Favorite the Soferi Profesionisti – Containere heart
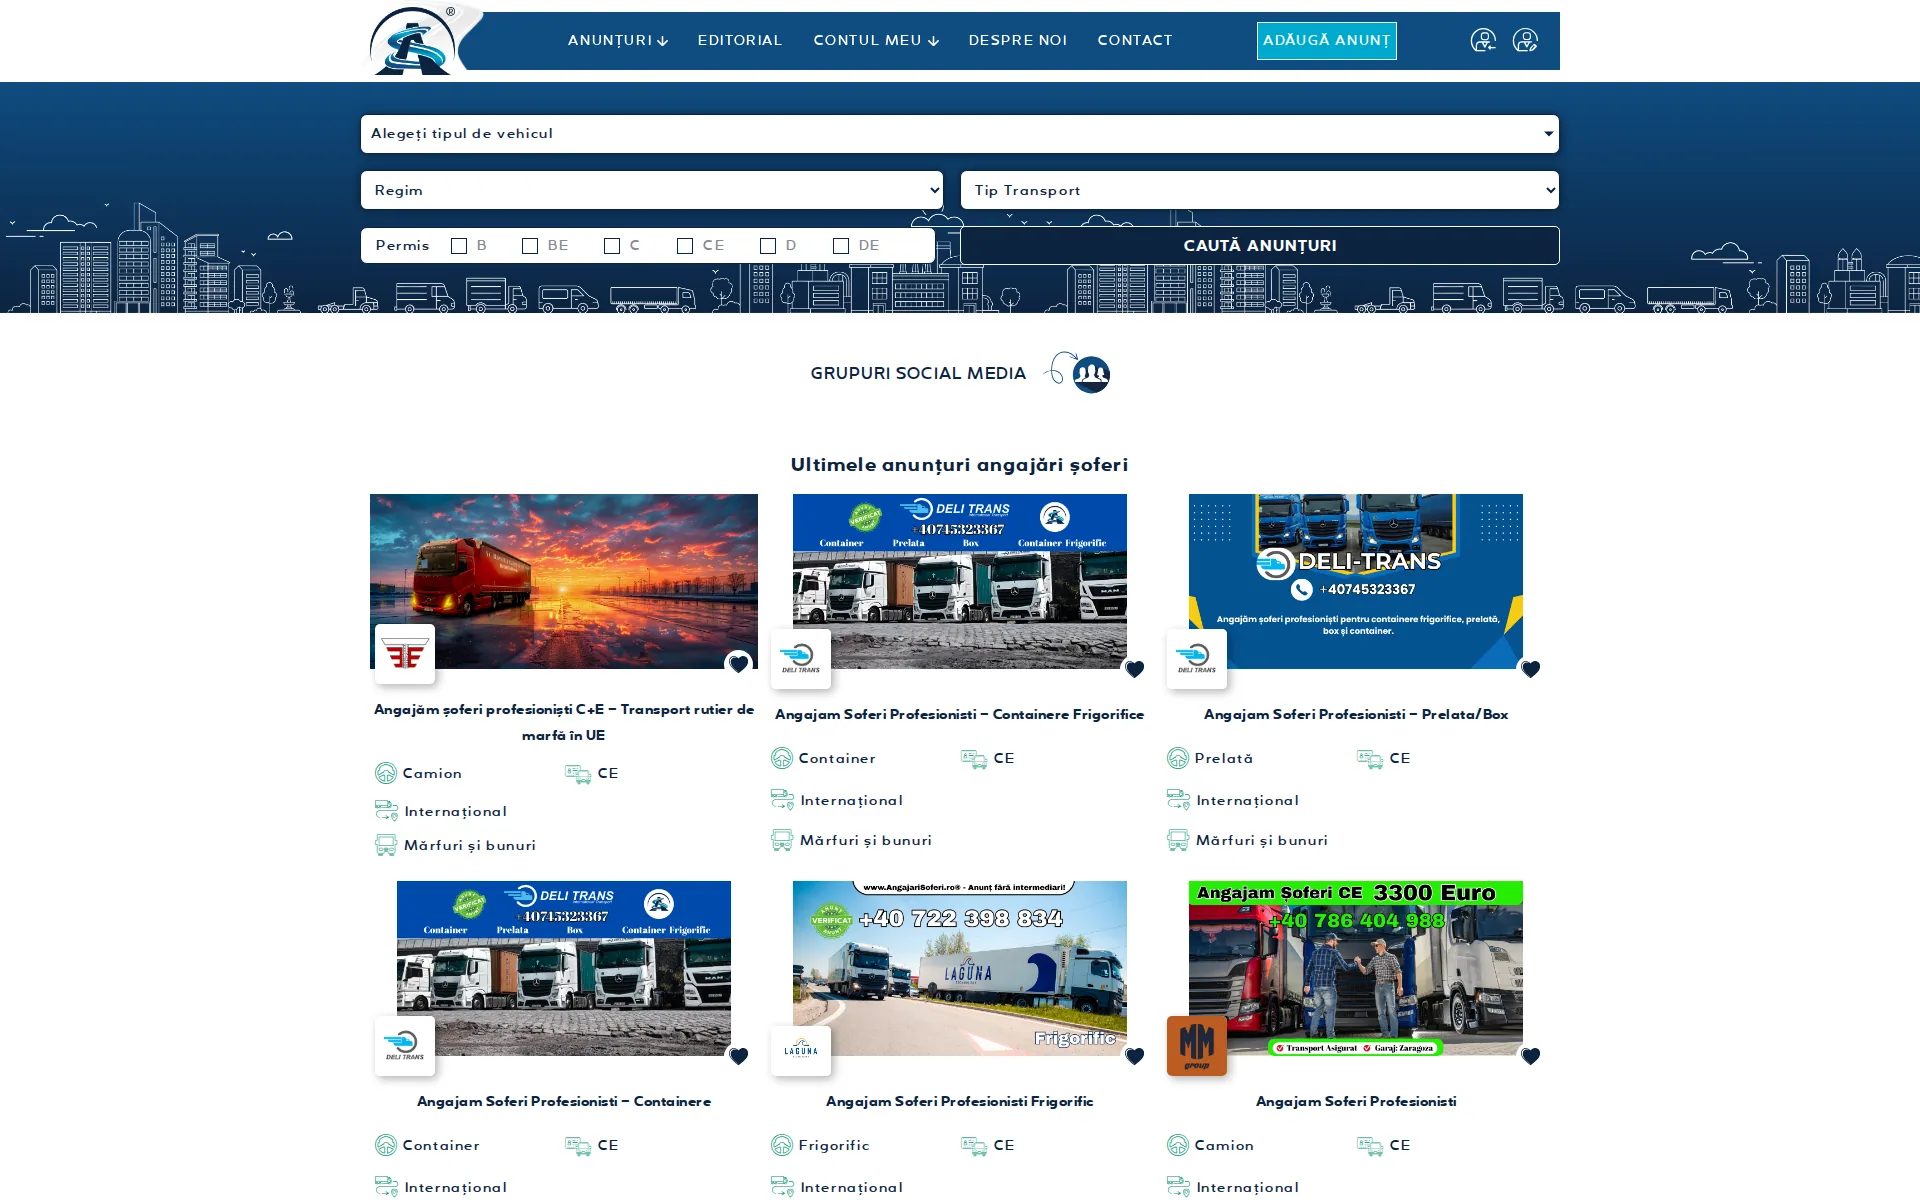The height and width of the screenshot is (1200, 1920). pyautogui.click(x=738, y=1056)
